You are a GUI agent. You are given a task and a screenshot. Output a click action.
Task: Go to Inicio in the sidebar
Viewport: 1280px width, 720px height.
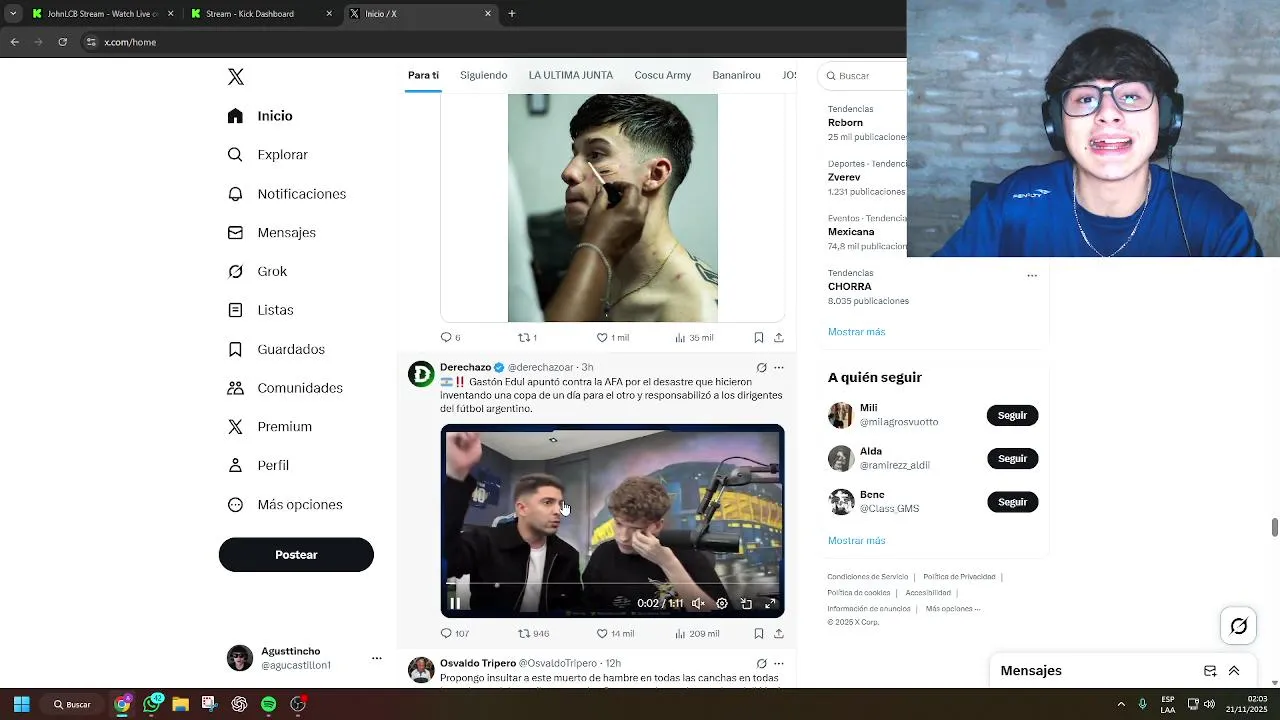[260, 116]
